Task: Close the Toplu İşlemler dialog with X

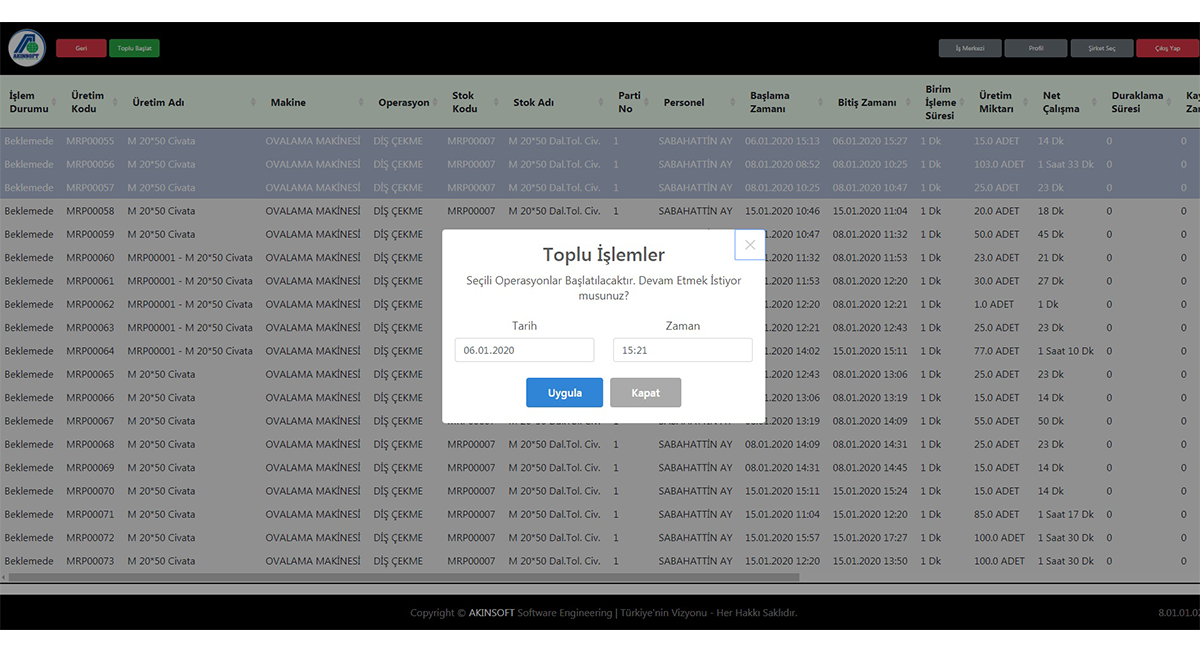Action: [x=750, y=245]
